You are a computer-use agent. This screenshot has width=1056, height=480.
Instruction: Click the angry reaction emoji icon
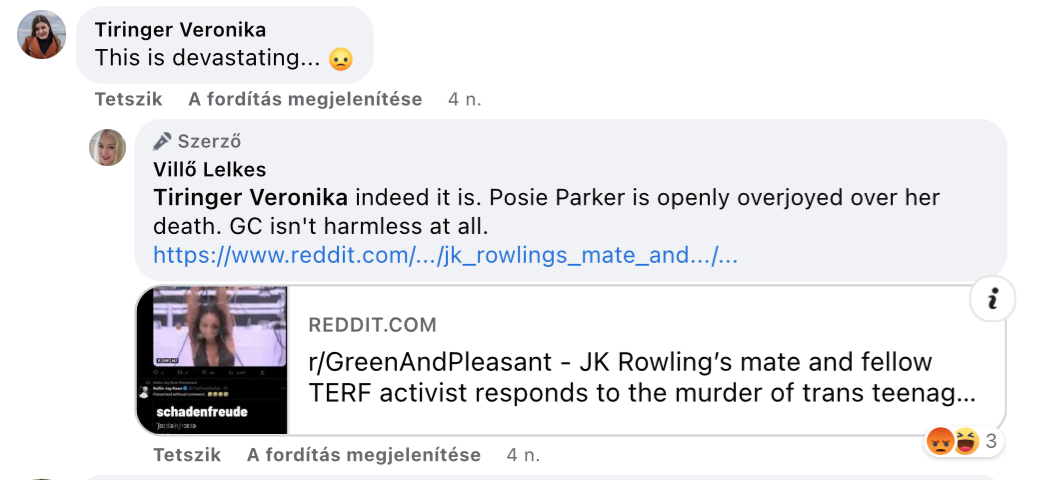coord(940,441)
